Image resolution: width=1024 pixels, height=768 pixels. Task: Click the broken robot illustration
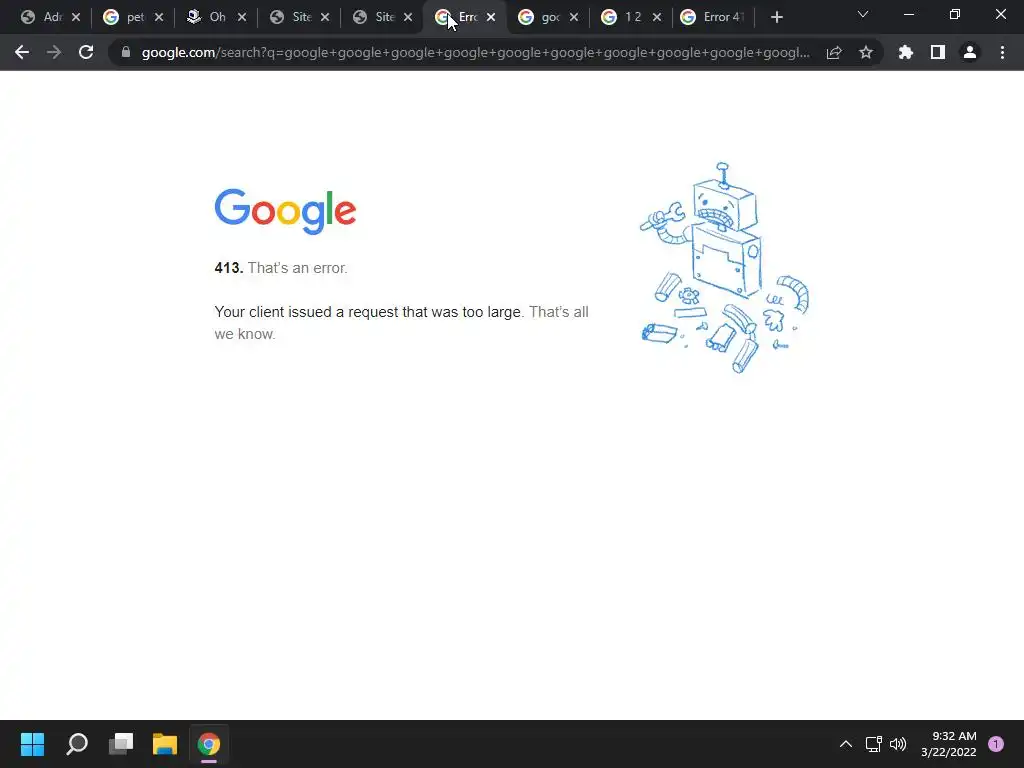[724, 268]
